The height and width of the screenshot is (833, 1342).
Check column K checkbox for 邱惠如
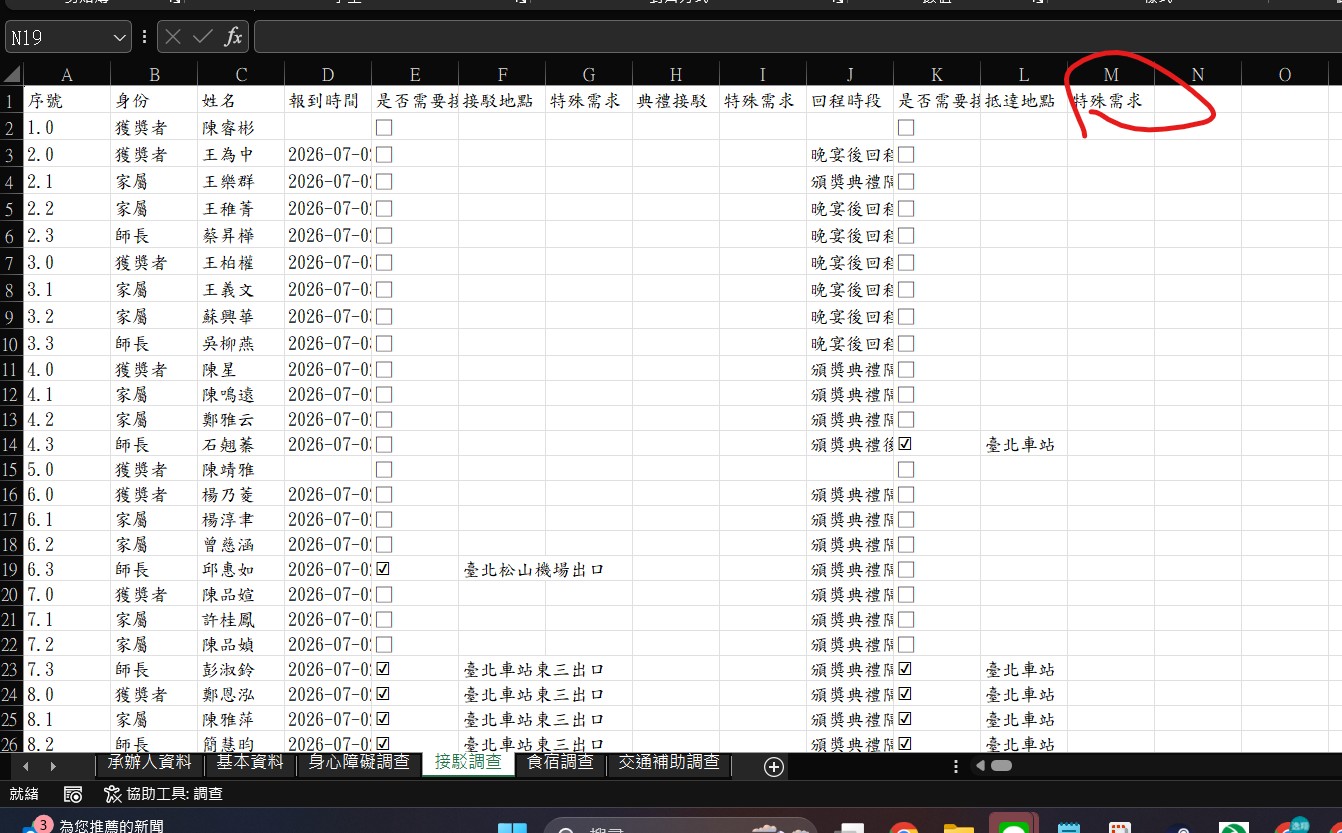[x=906, y=570]
